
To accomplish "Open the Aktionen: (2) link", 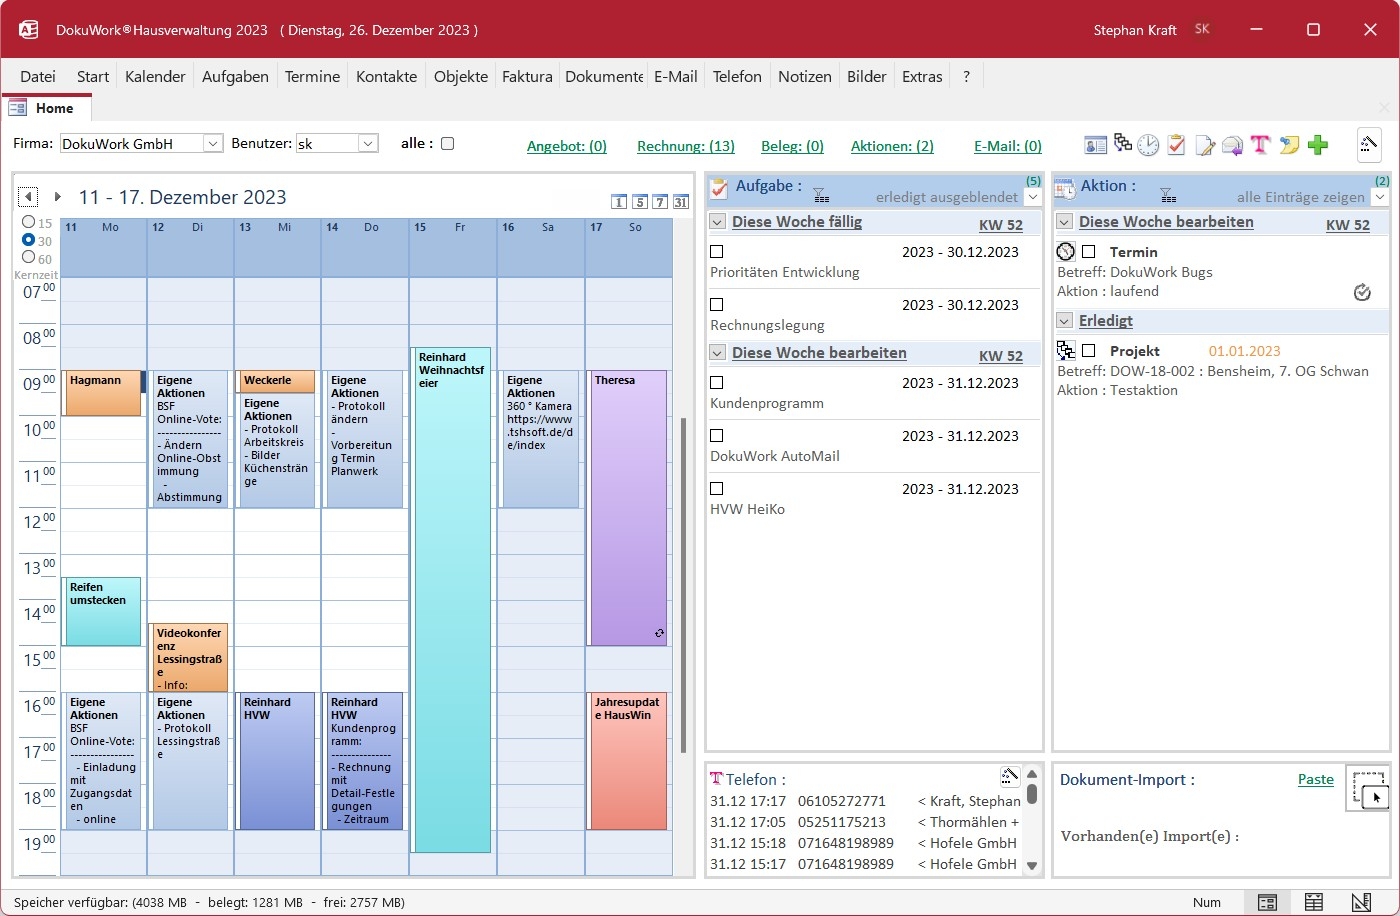I will point(892,146).
